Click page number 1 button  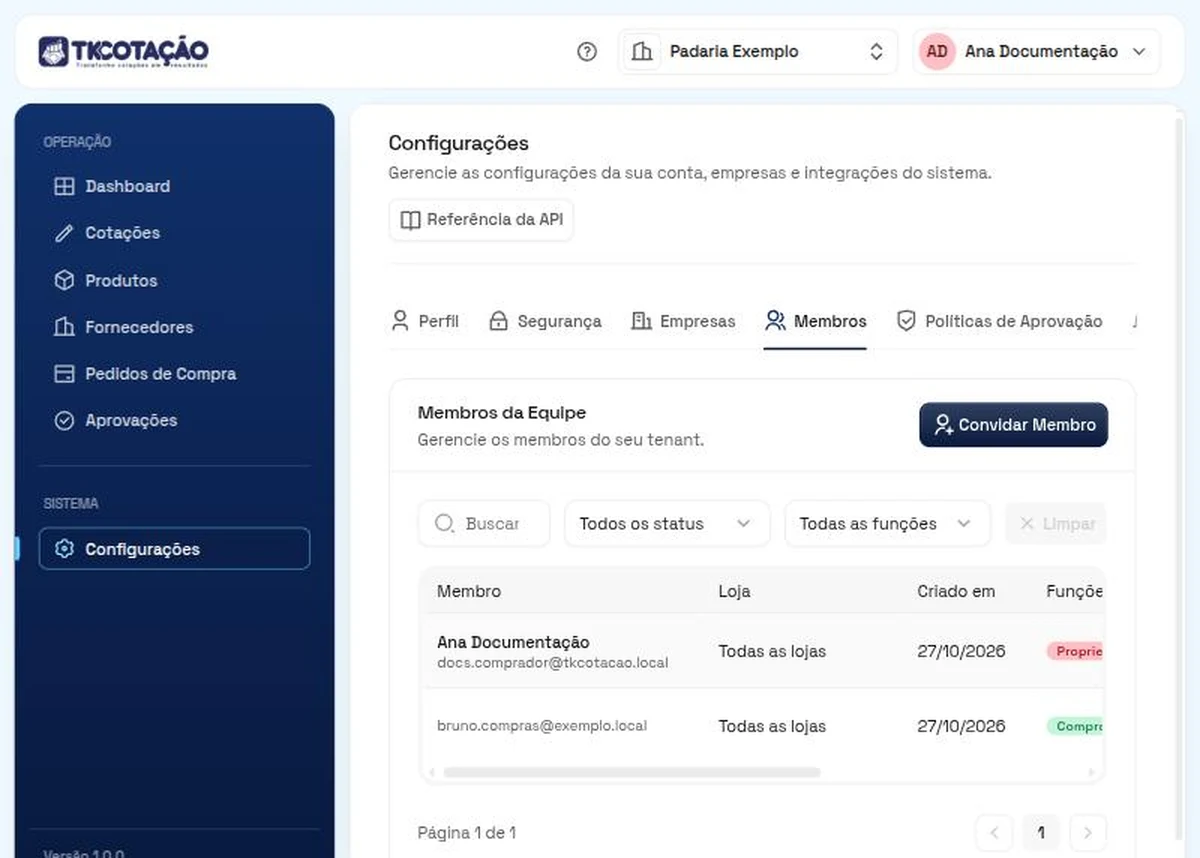pyautogui.click(x=1041, y=832)
